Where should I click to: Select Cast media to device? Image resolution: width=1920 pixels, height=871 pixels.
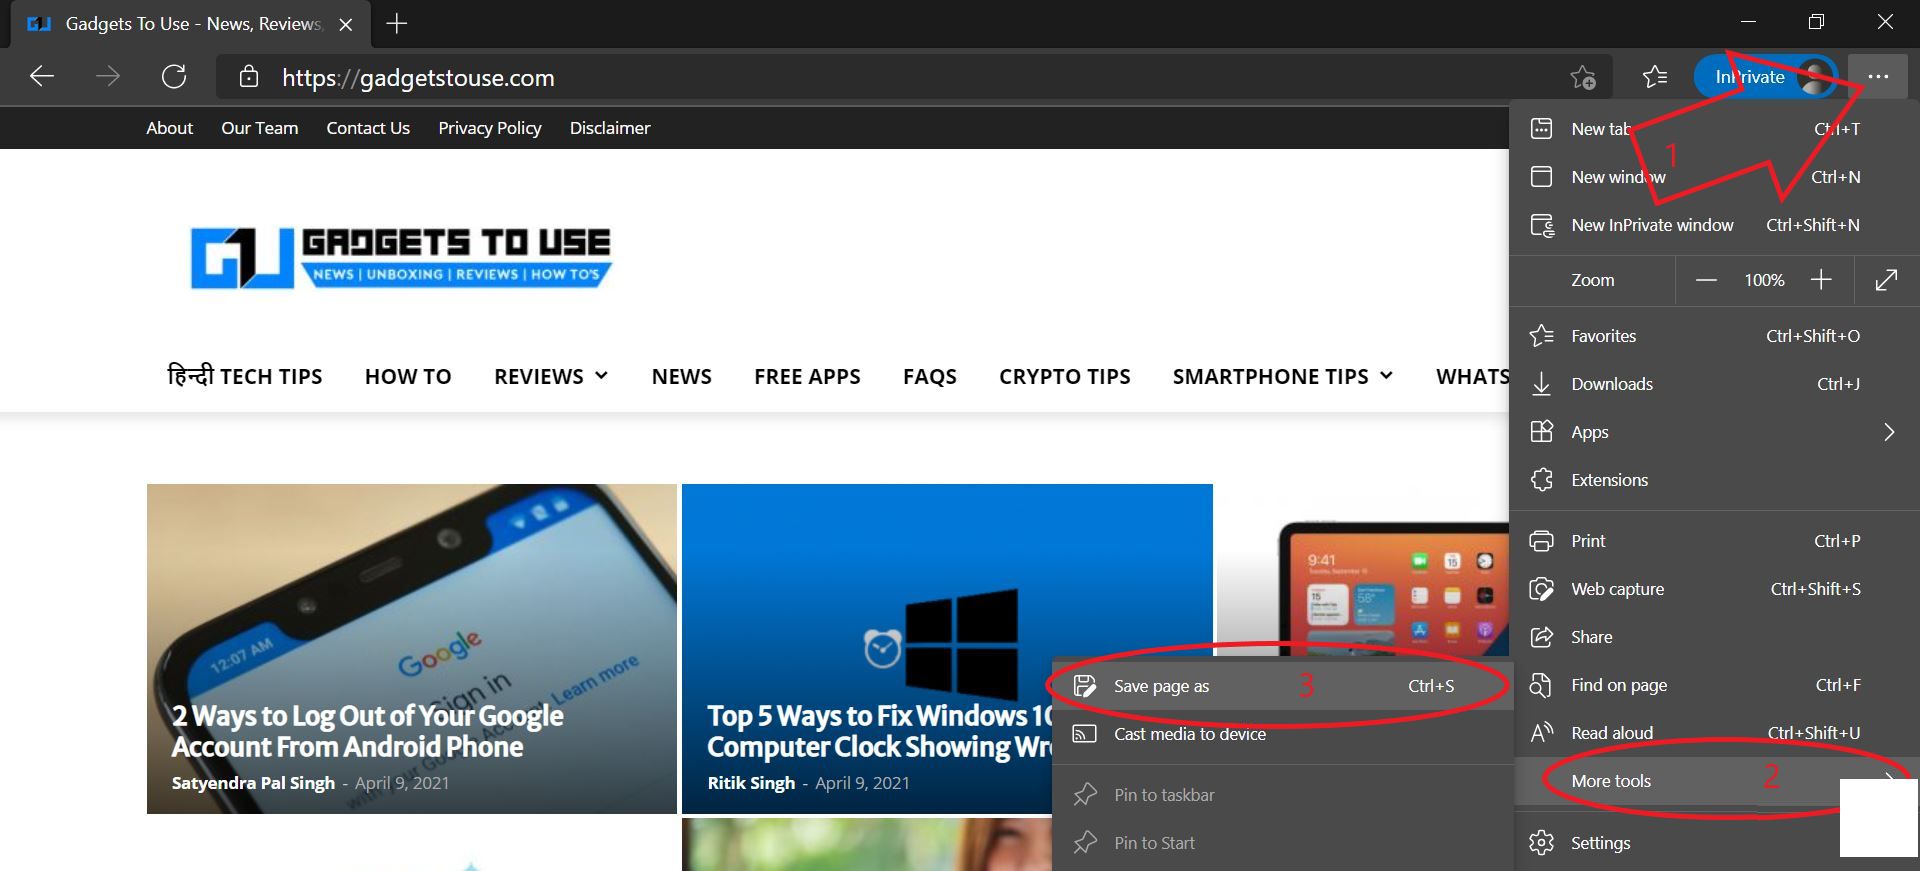point(1282,734)
